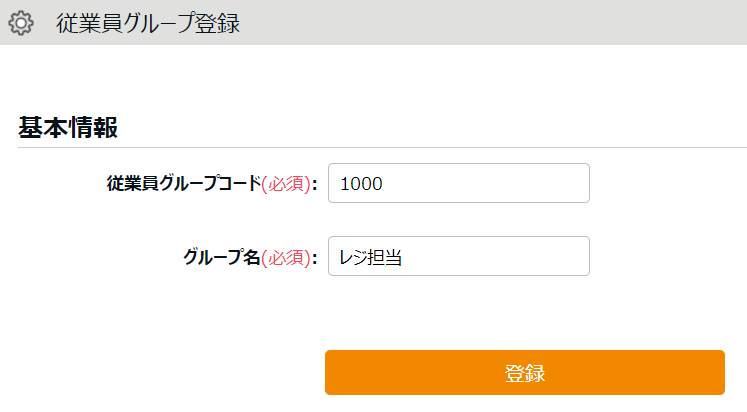Click the 従業員グループコード field label
This screenshot has height=412, width=747.
183,183
